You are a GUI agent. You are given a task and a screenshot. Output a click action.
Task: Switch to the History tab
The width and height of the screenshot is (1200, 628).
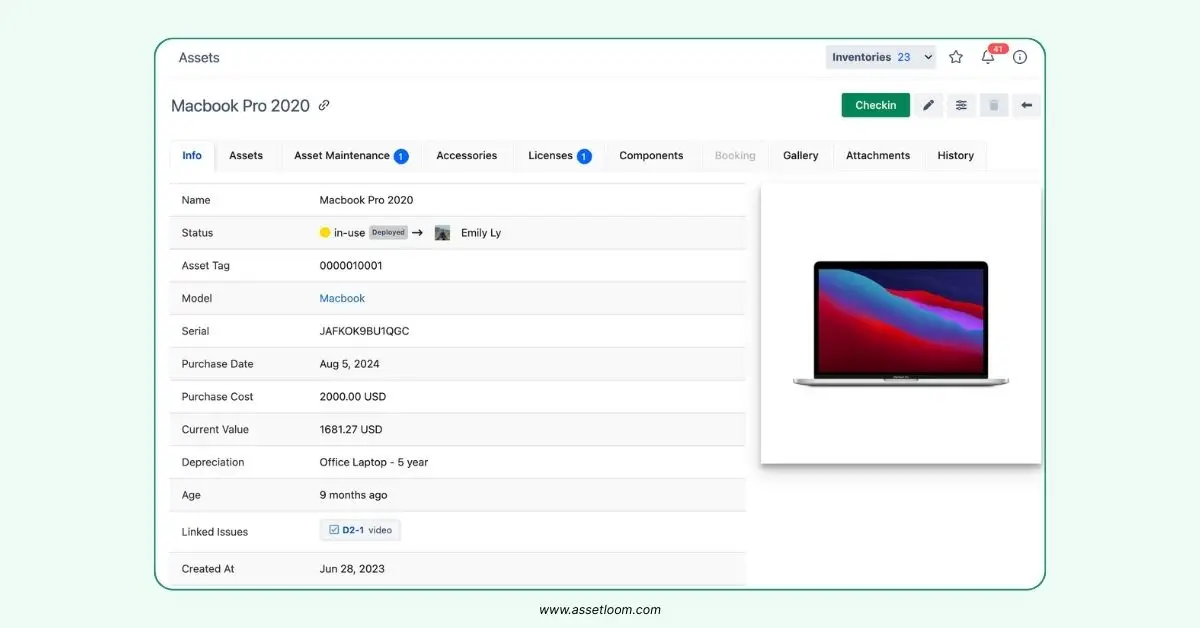tap(955, 155)
